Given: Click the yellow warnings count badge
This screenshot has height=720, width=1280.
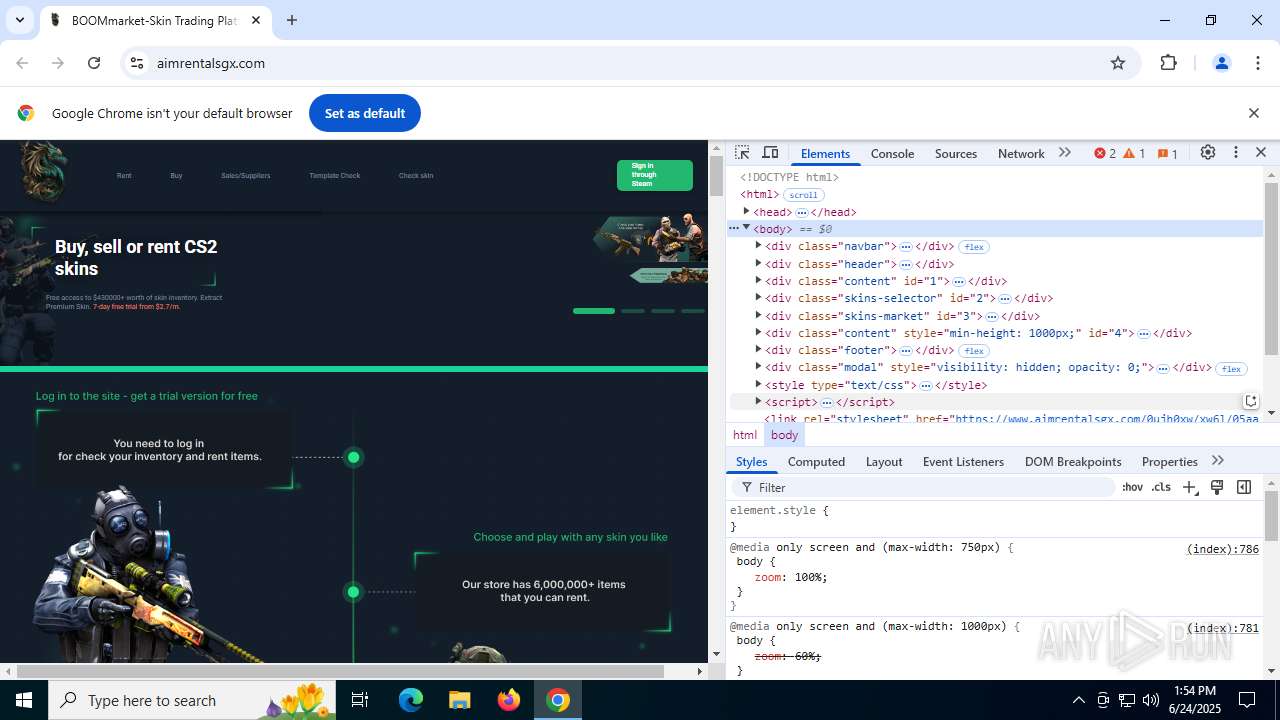Looking at the screenshot, I should click(x=1134, y=153).
